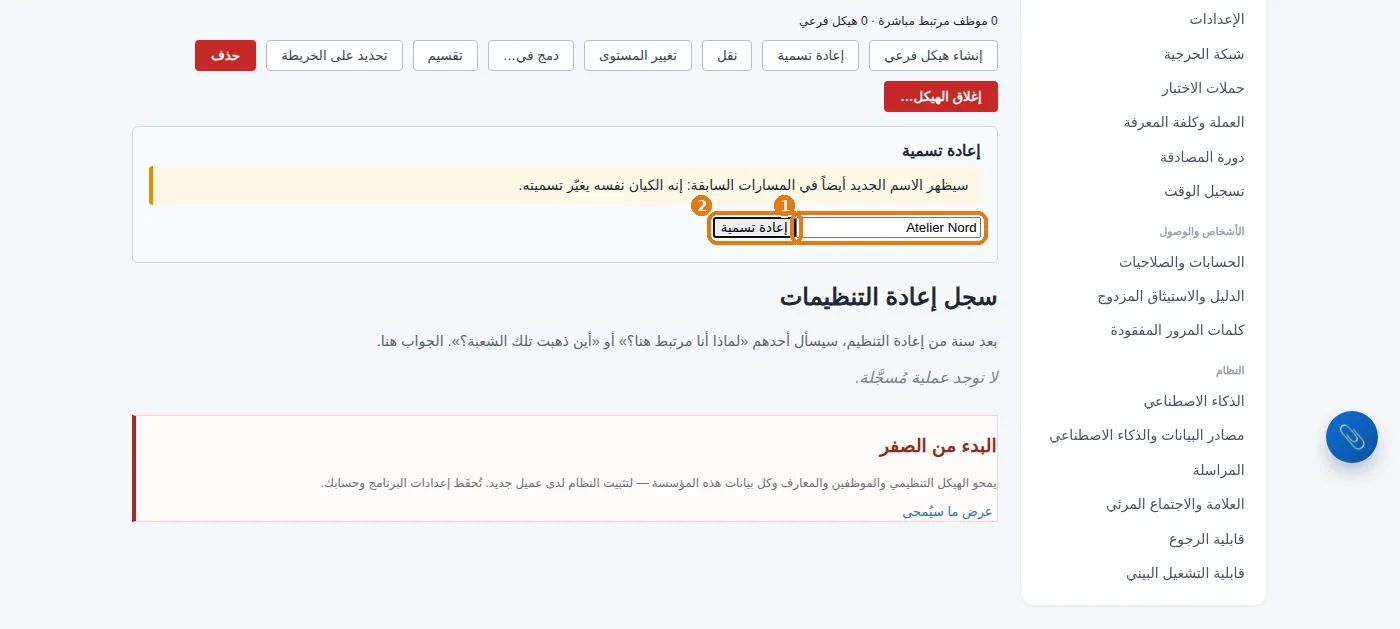The image size is (1400, 629).
Task: Click the سجل إعادة التنظيمات heading
Action: click(x=889, y=297)
